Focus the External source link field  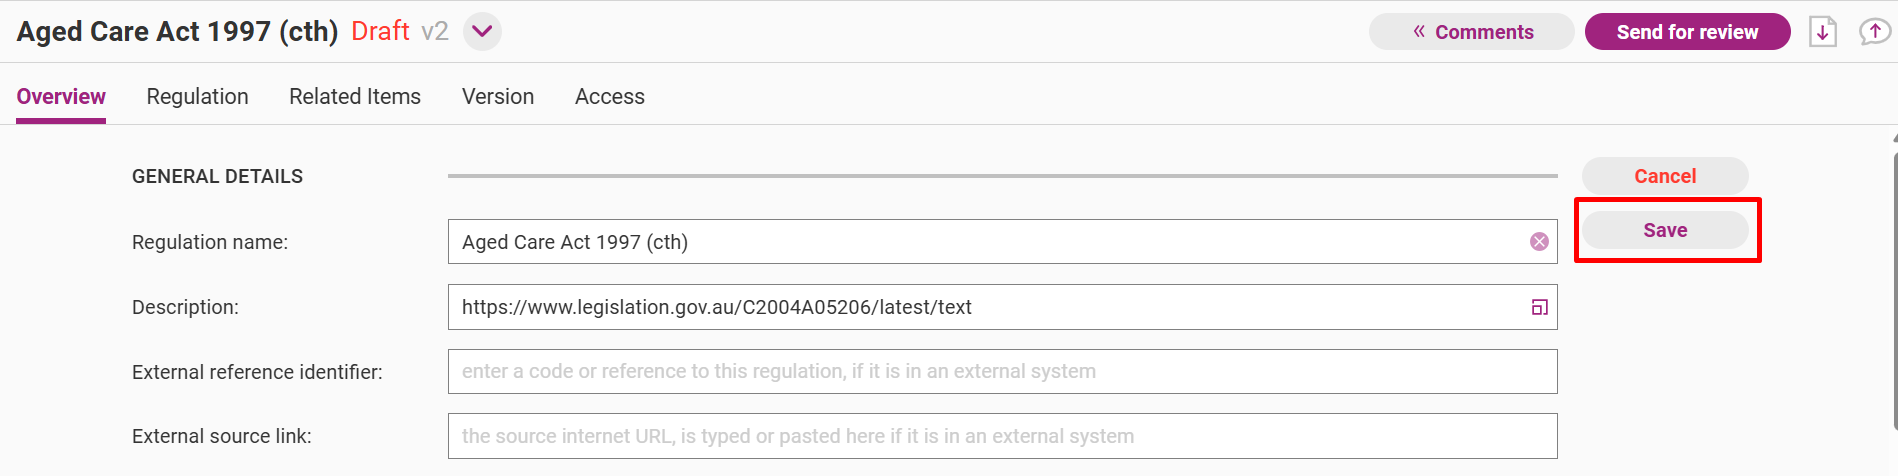(x=1003, y=436)
